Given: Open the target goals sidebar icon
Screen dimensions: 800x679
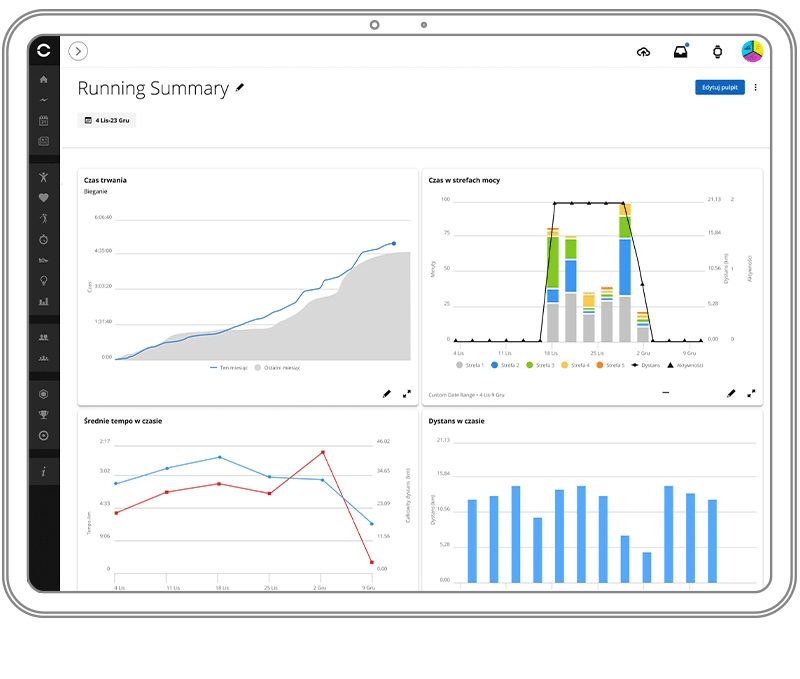Looking at the screenshot, I should coord(43,436).
